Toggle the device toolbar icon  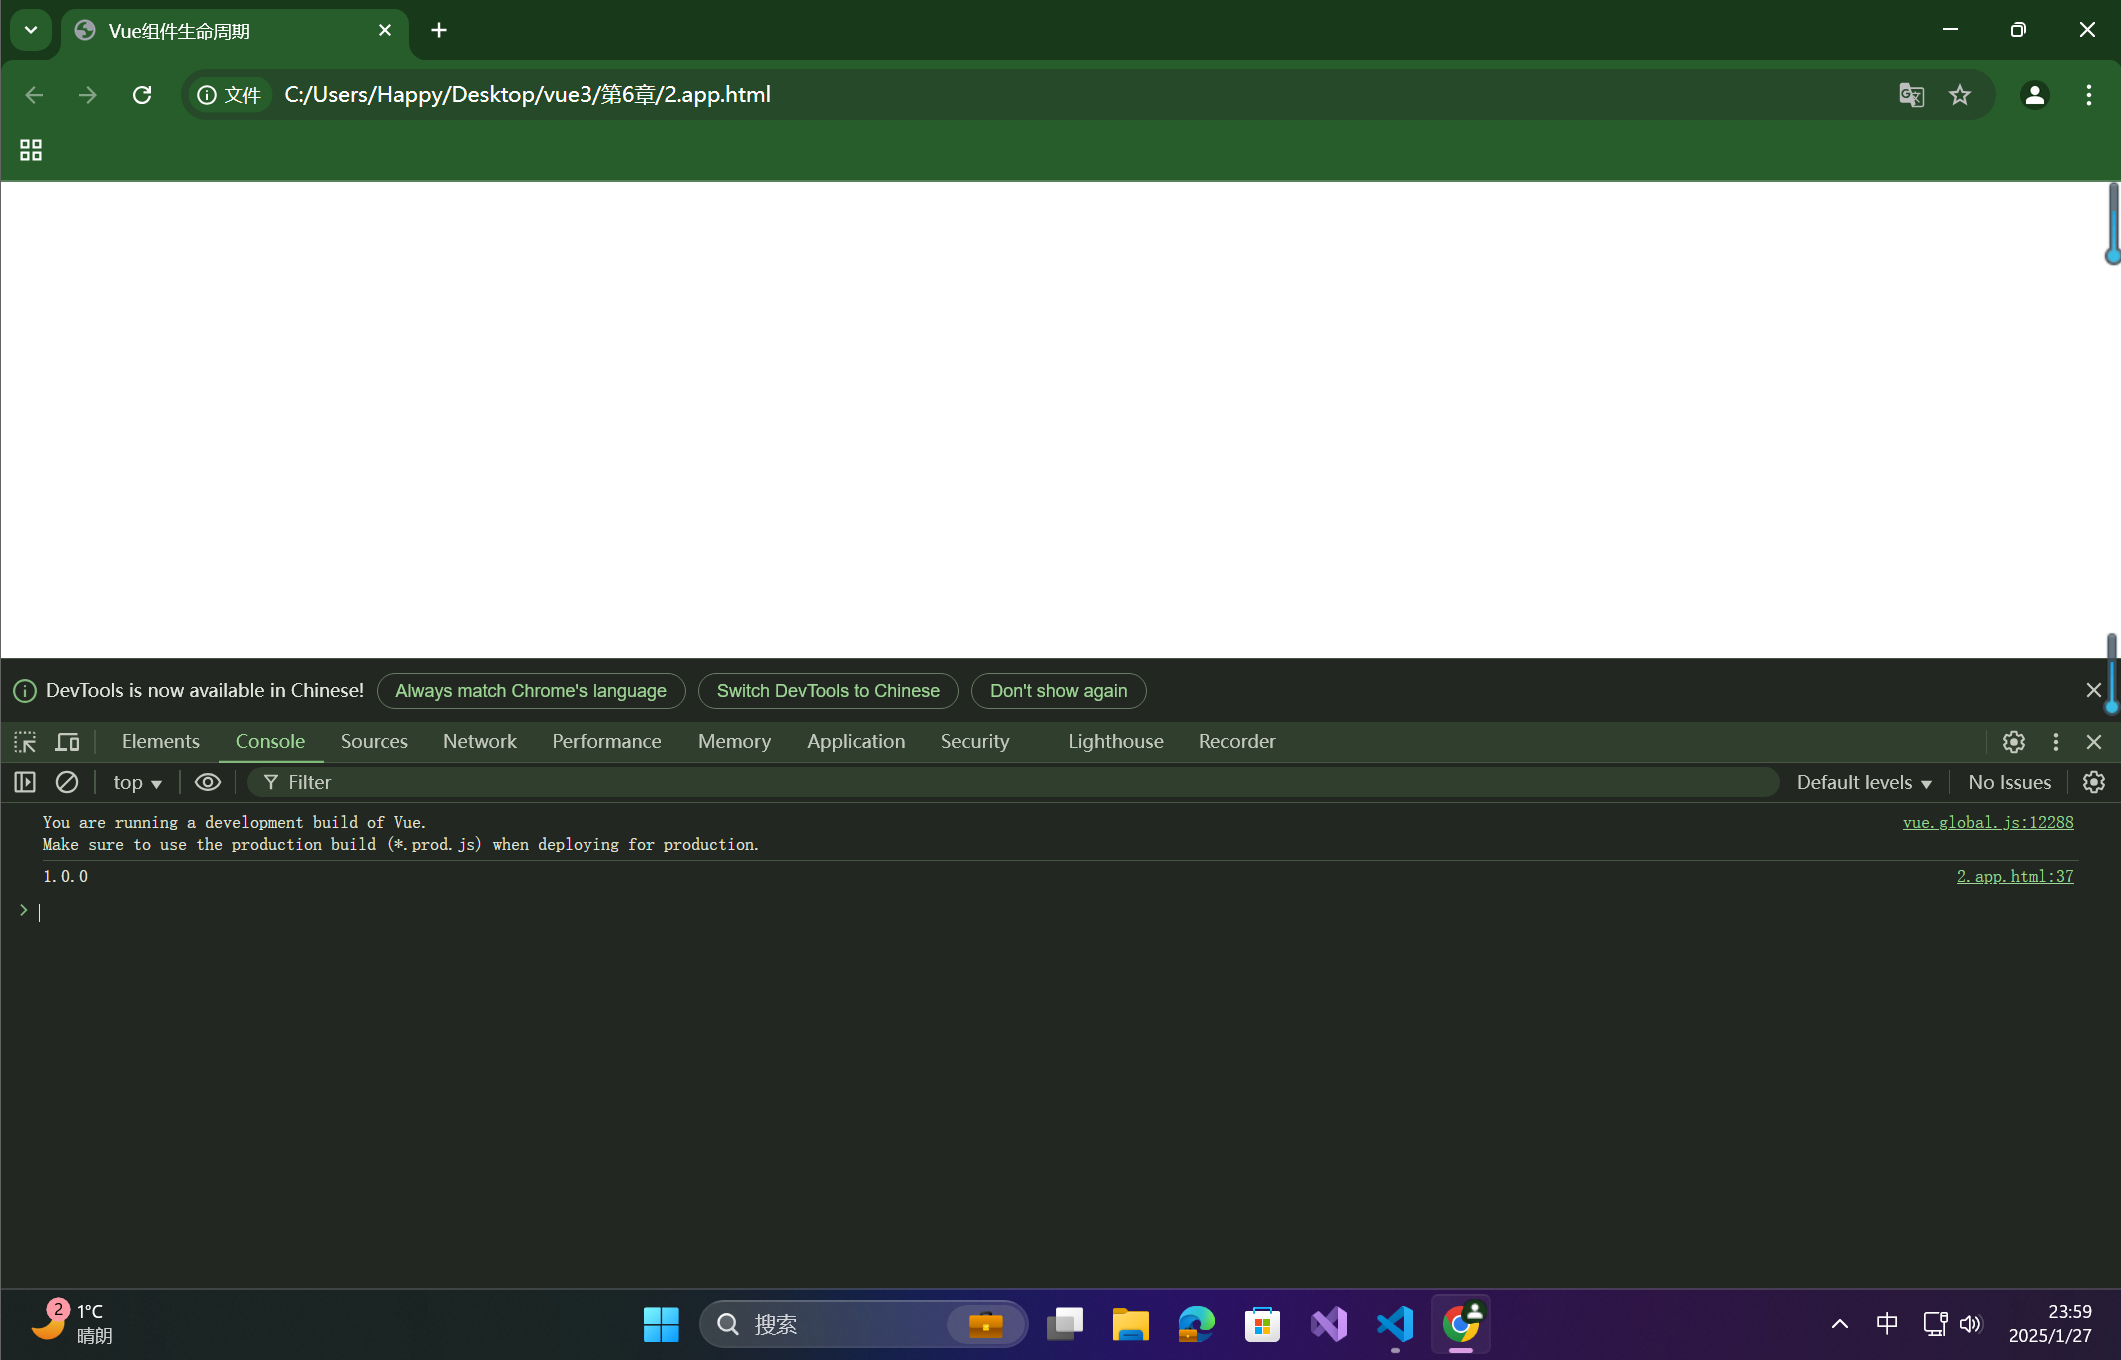click(67, 742)
